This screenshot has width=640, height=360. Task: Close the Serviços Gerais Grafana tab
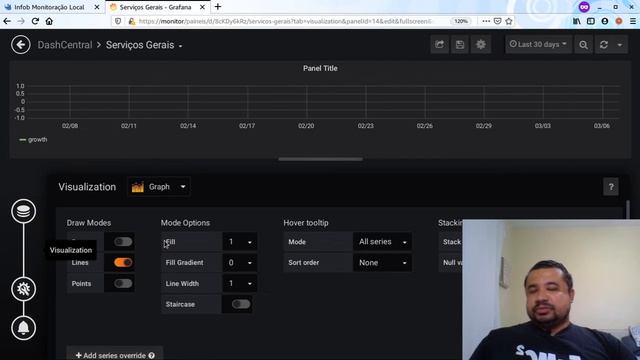[202, 7]
